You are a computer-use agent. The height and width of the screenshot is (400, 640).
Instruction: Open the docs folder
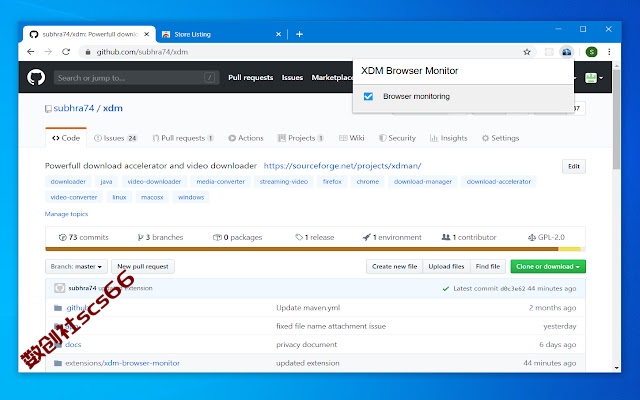tap(73, 344)
